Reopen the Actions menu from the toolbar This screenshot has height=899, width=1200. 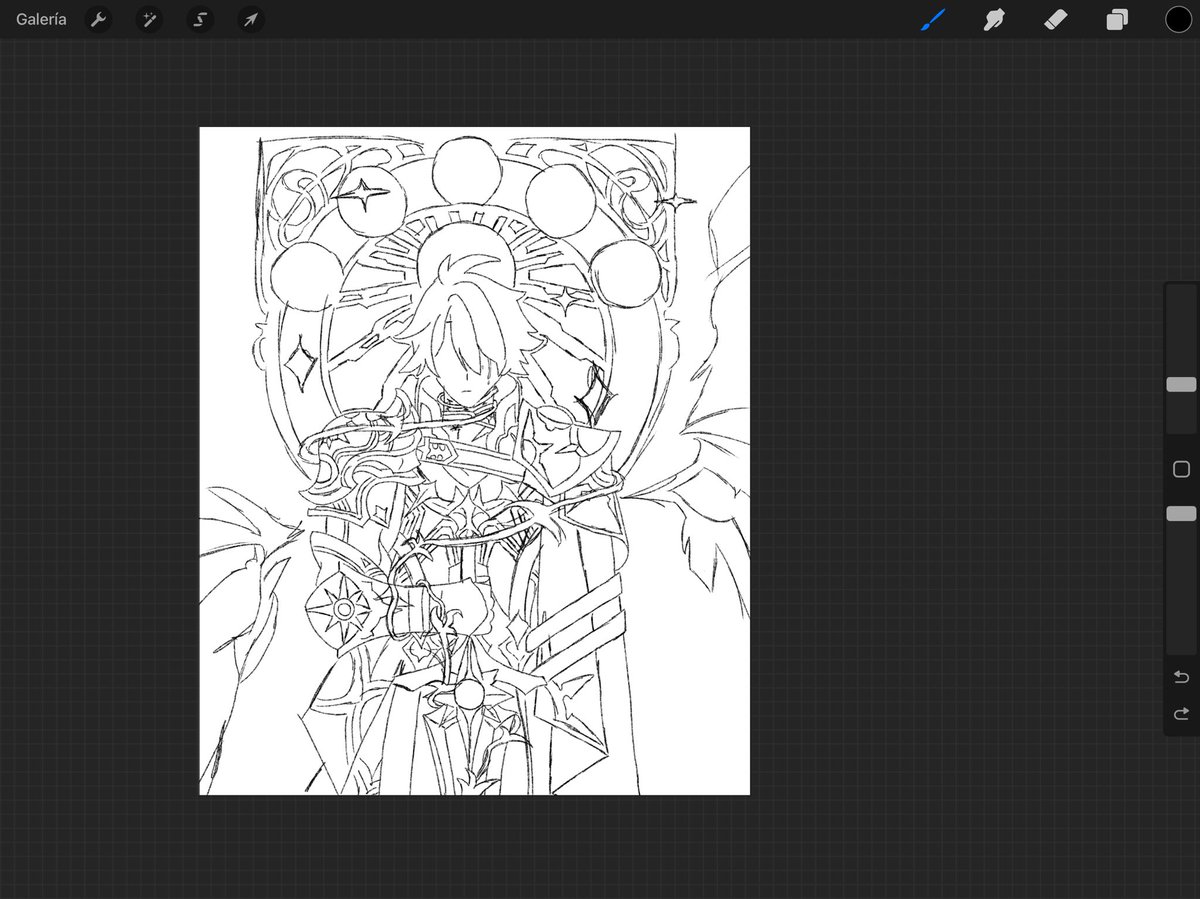coord(98,19)
